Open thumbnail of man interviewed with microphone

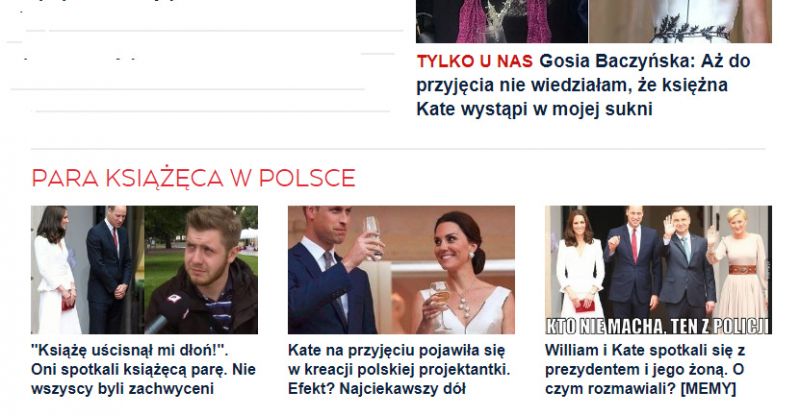coord(144,270)
